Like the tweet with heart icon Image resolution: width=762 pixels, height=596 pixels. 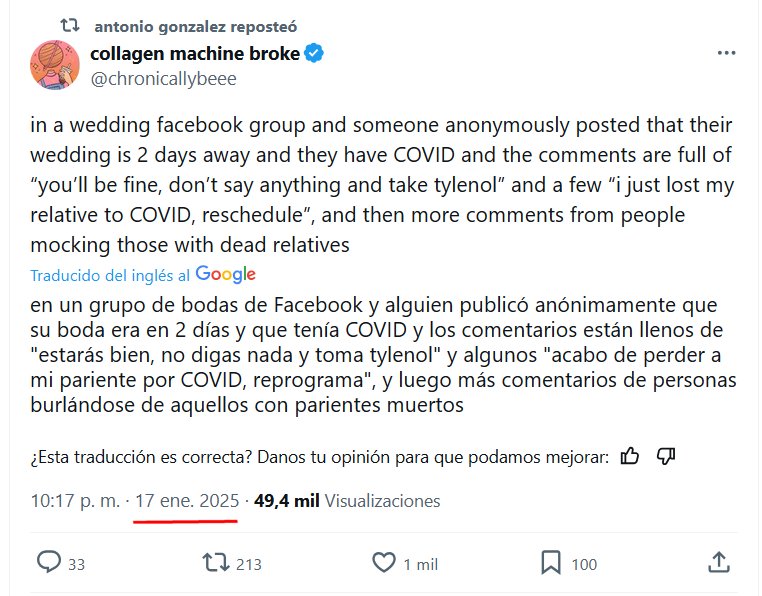(x=383, y=563)
